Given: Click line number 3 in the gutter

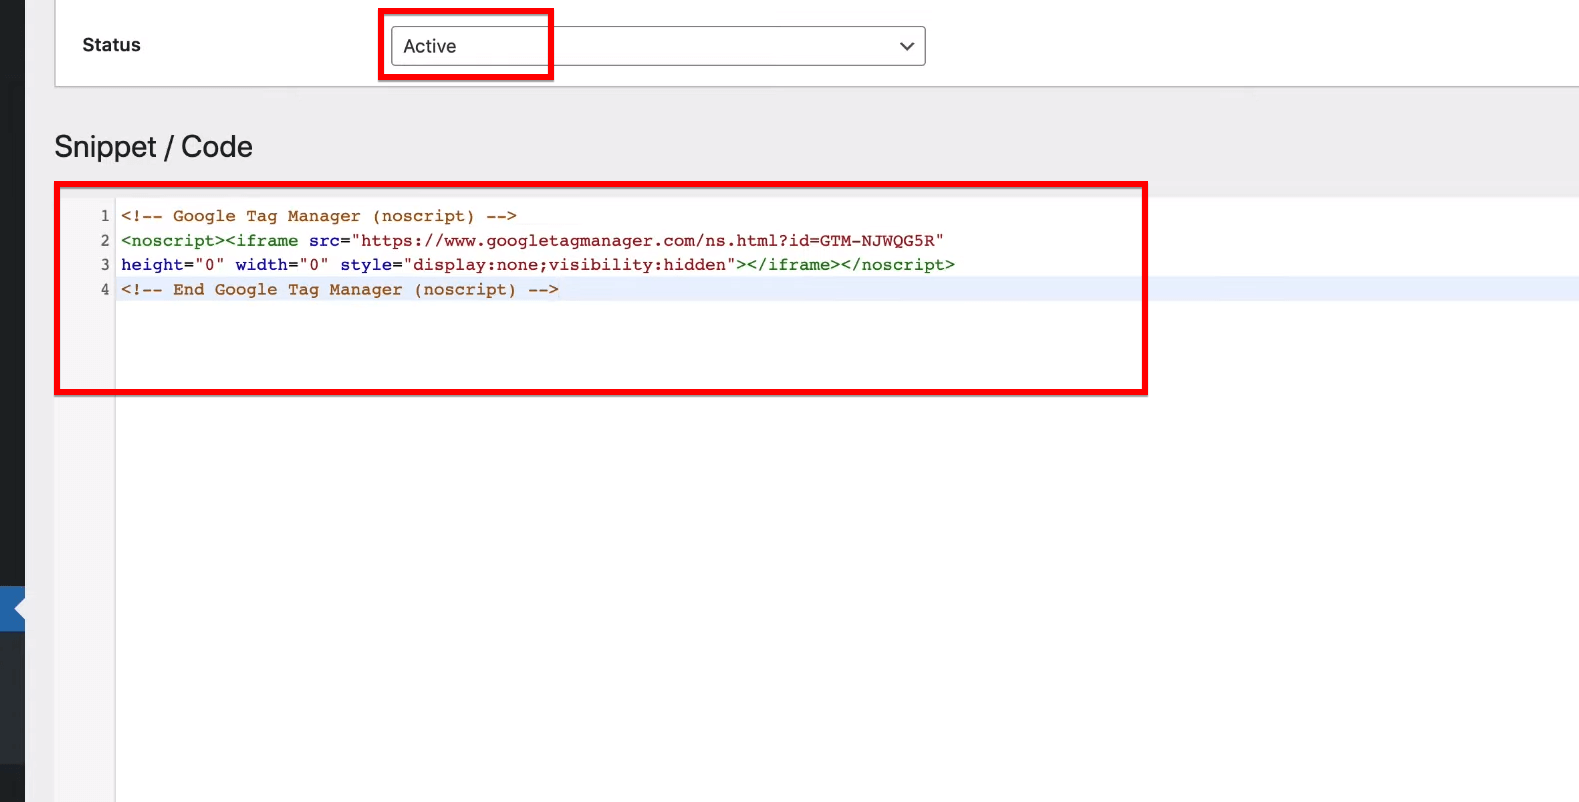Looking at the screenshot, I should (104, 265).
